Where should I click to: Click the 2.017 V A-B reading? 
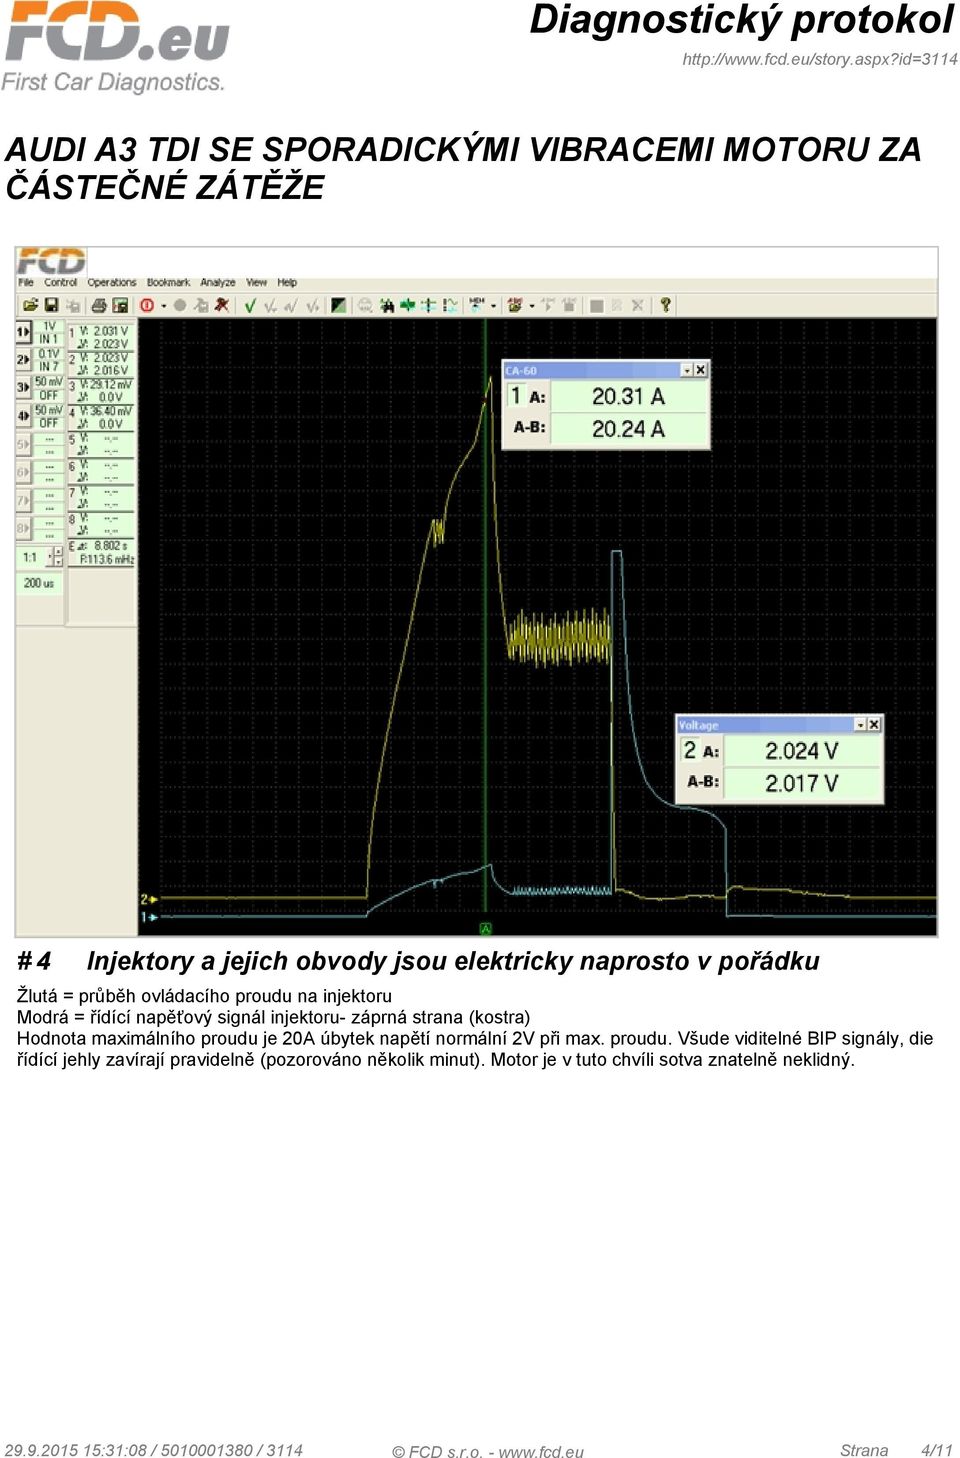coord(802,783)
